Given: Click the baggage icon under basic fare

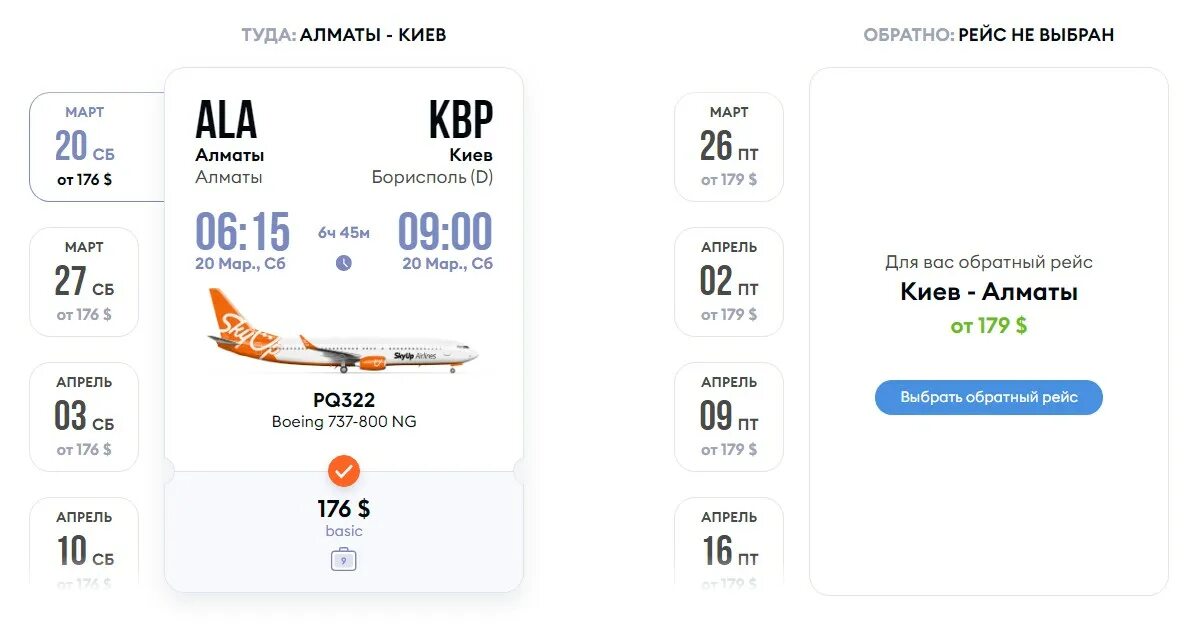Looking at the screenshot, I should [x=344, y=559].
